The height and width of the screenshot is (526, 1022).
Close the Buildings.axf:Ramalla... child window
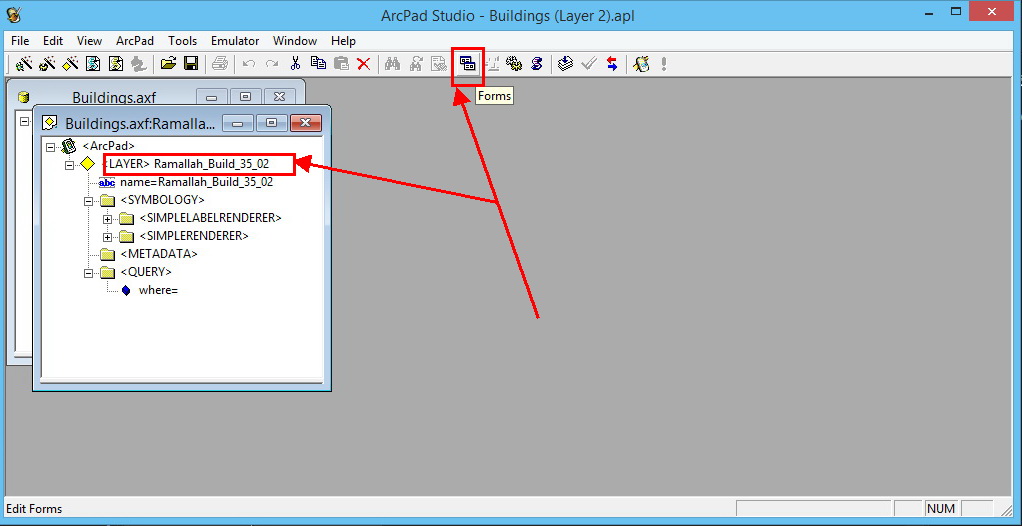(x=305, y=123)
